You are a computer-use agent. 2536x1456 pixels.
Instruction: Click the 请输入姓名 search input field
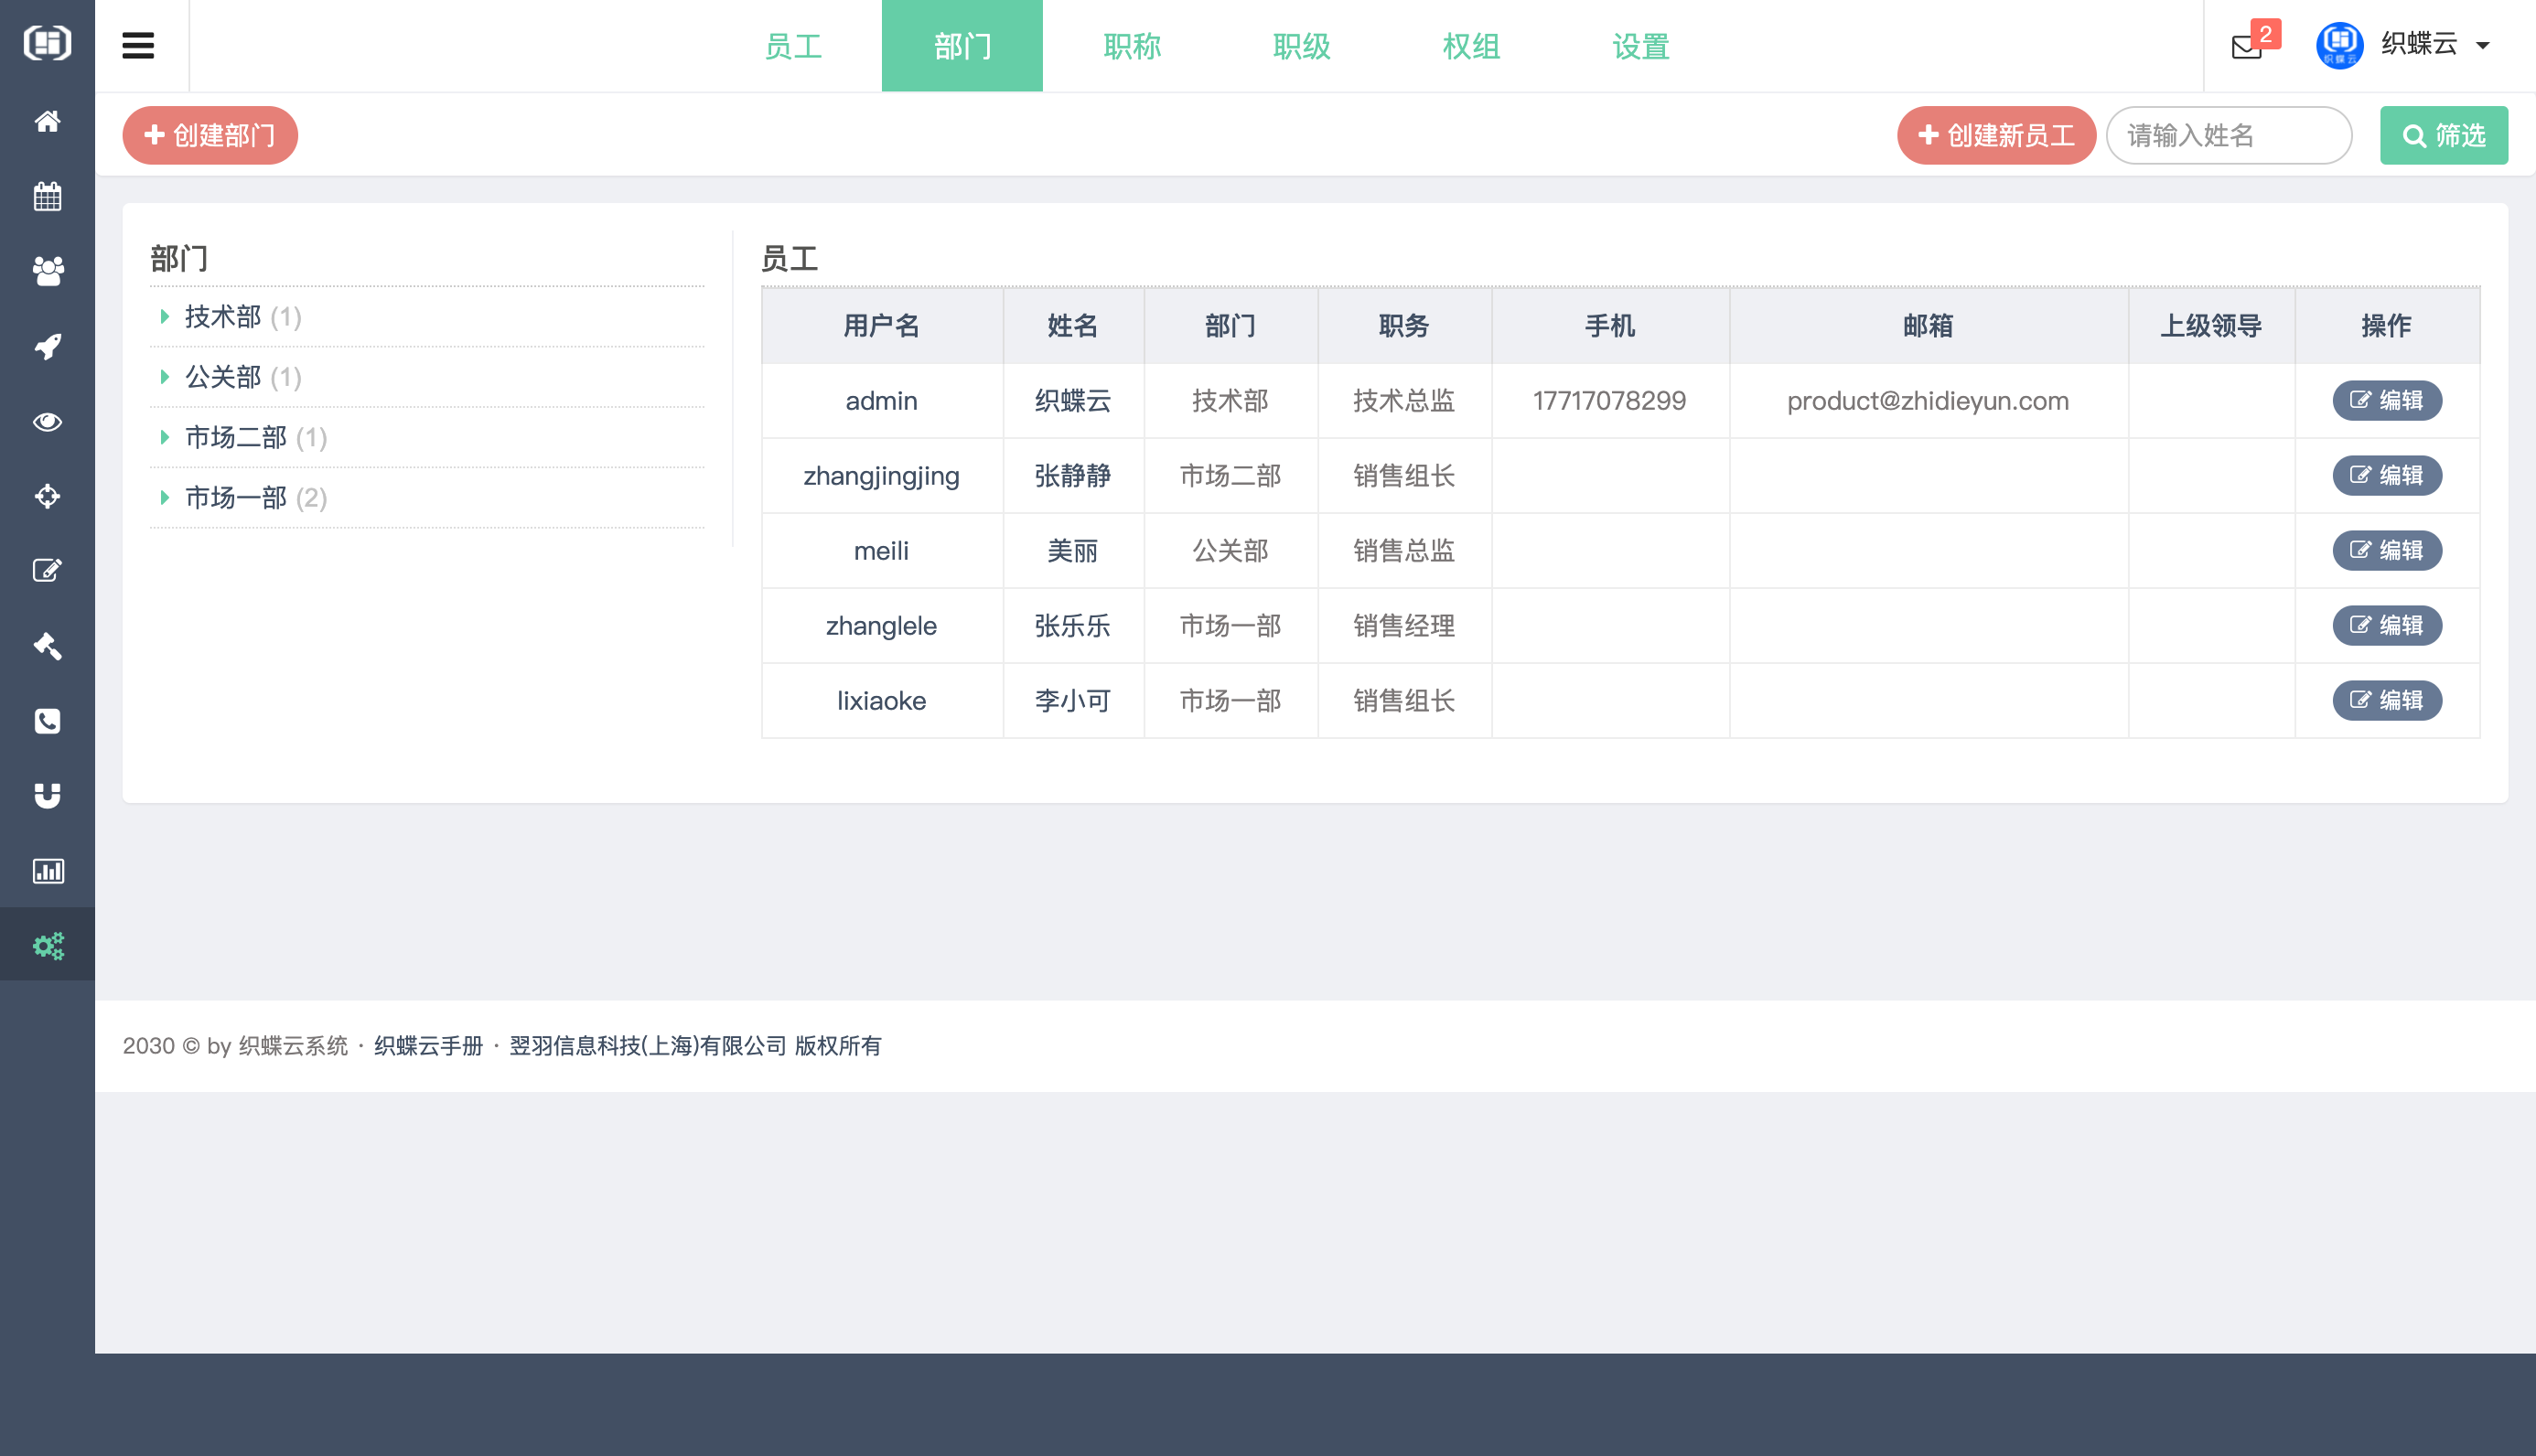coord(2228,135)
